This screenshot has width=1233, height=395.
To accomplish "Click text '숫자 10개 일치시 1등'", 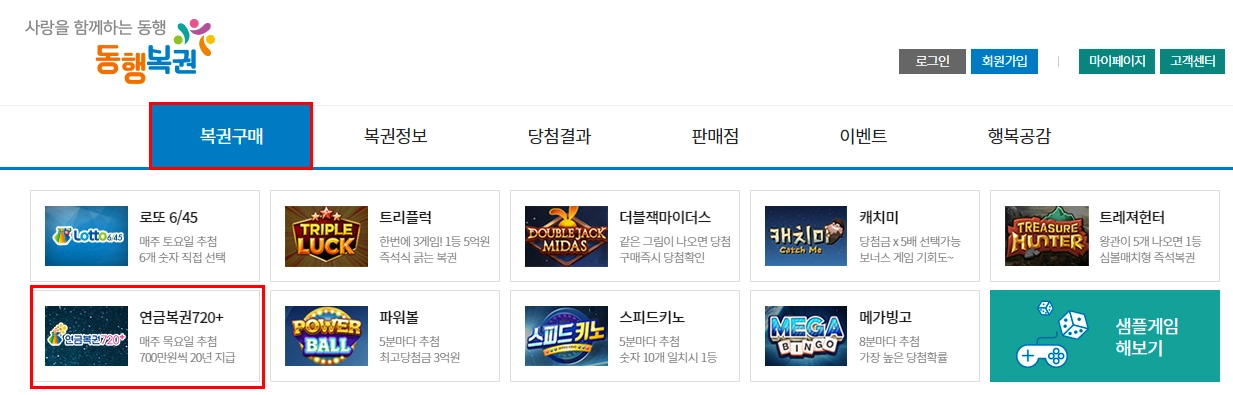I will pos(668,357).
